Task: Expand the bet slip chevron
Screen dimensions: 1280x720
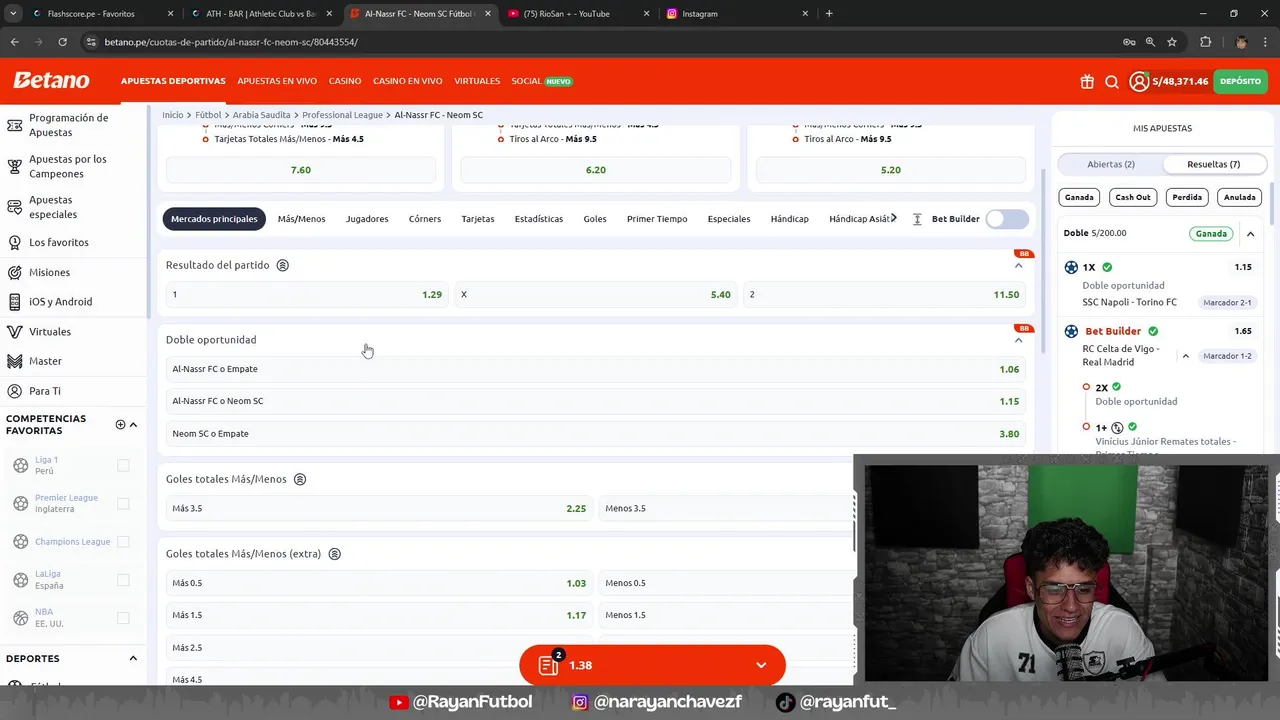Action: (x=761, y=665)
